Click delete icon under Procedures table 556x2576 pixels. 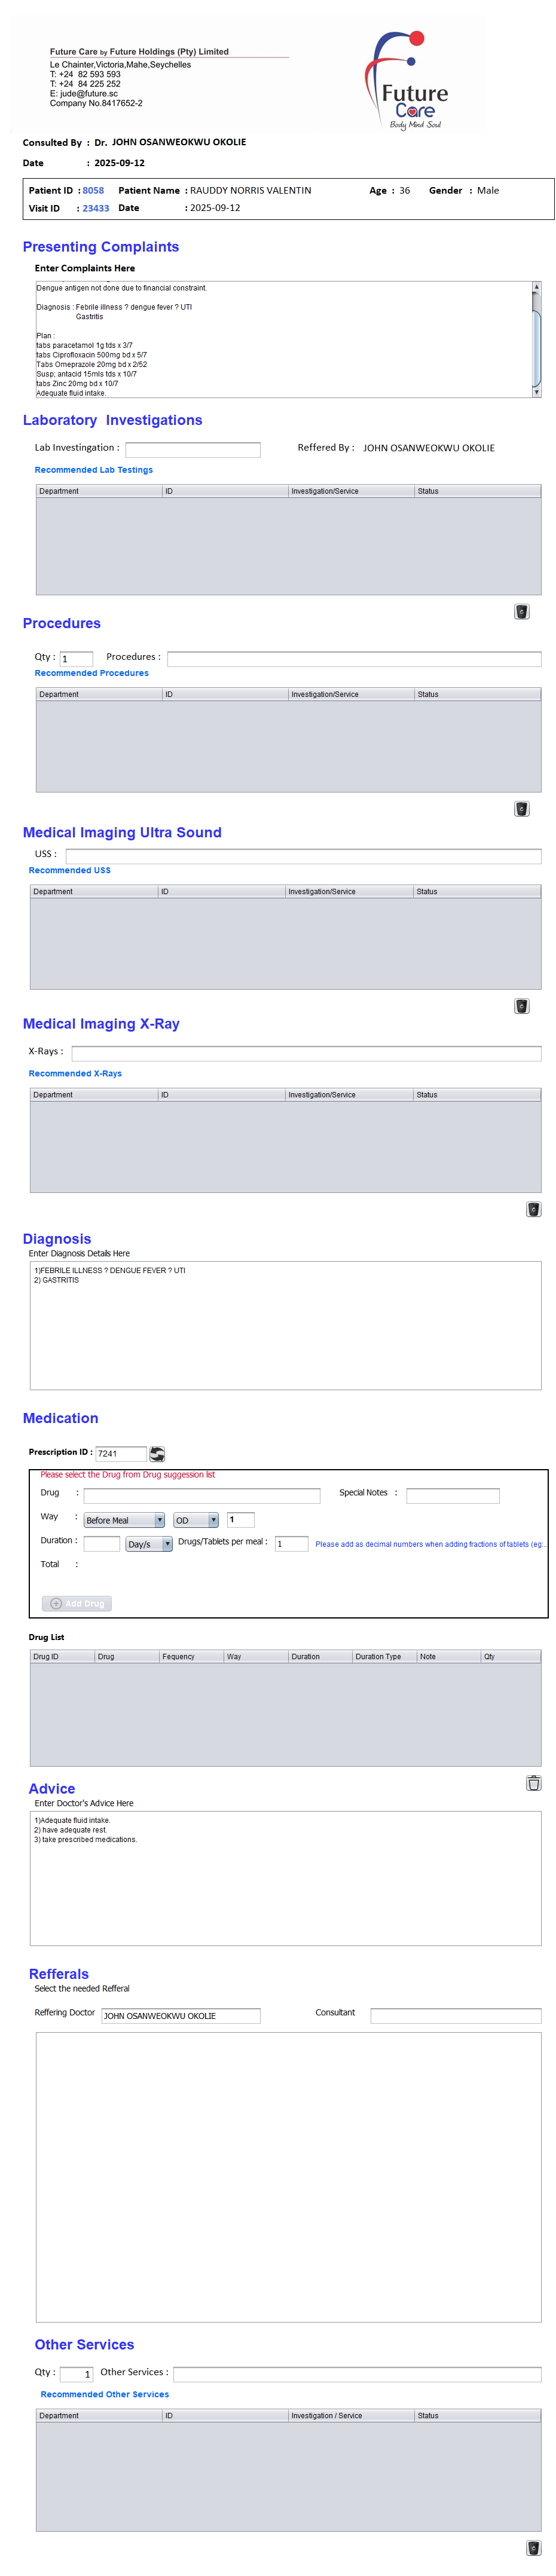[521, 808]
